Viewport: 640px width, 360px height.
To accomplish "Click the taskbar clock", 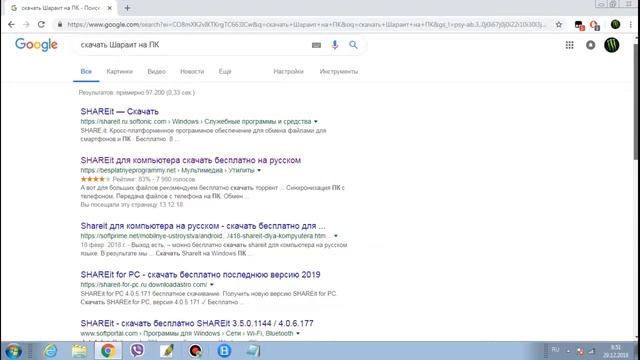I will coord(616,351).
